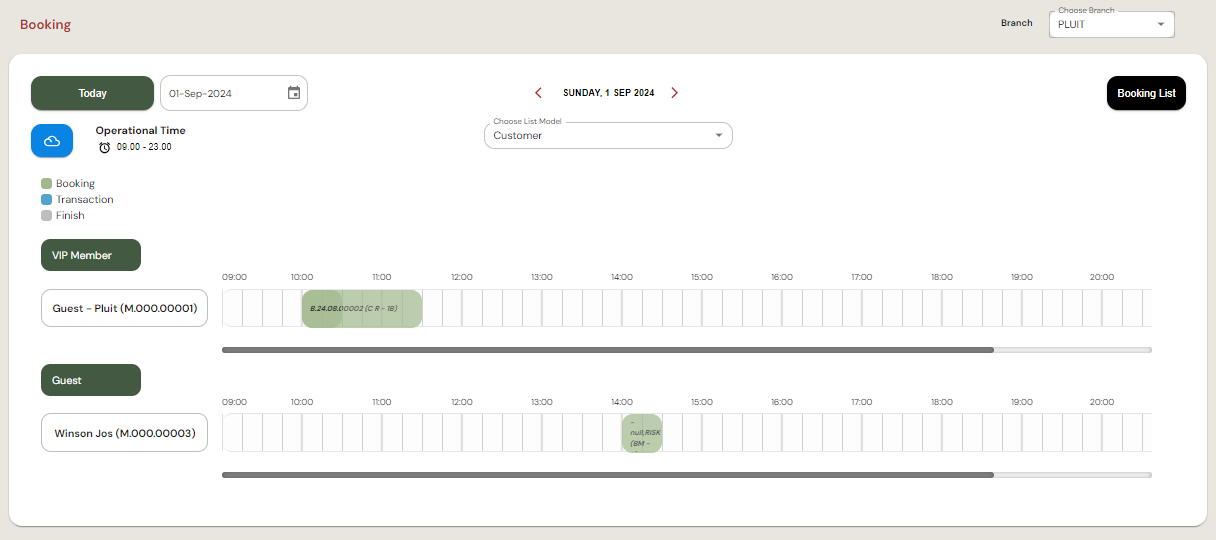This screenshot has height=540, width=1216.
Task: Click the gray Finish legend swatch
Action: pyautogui.click(x=46, y=216)
